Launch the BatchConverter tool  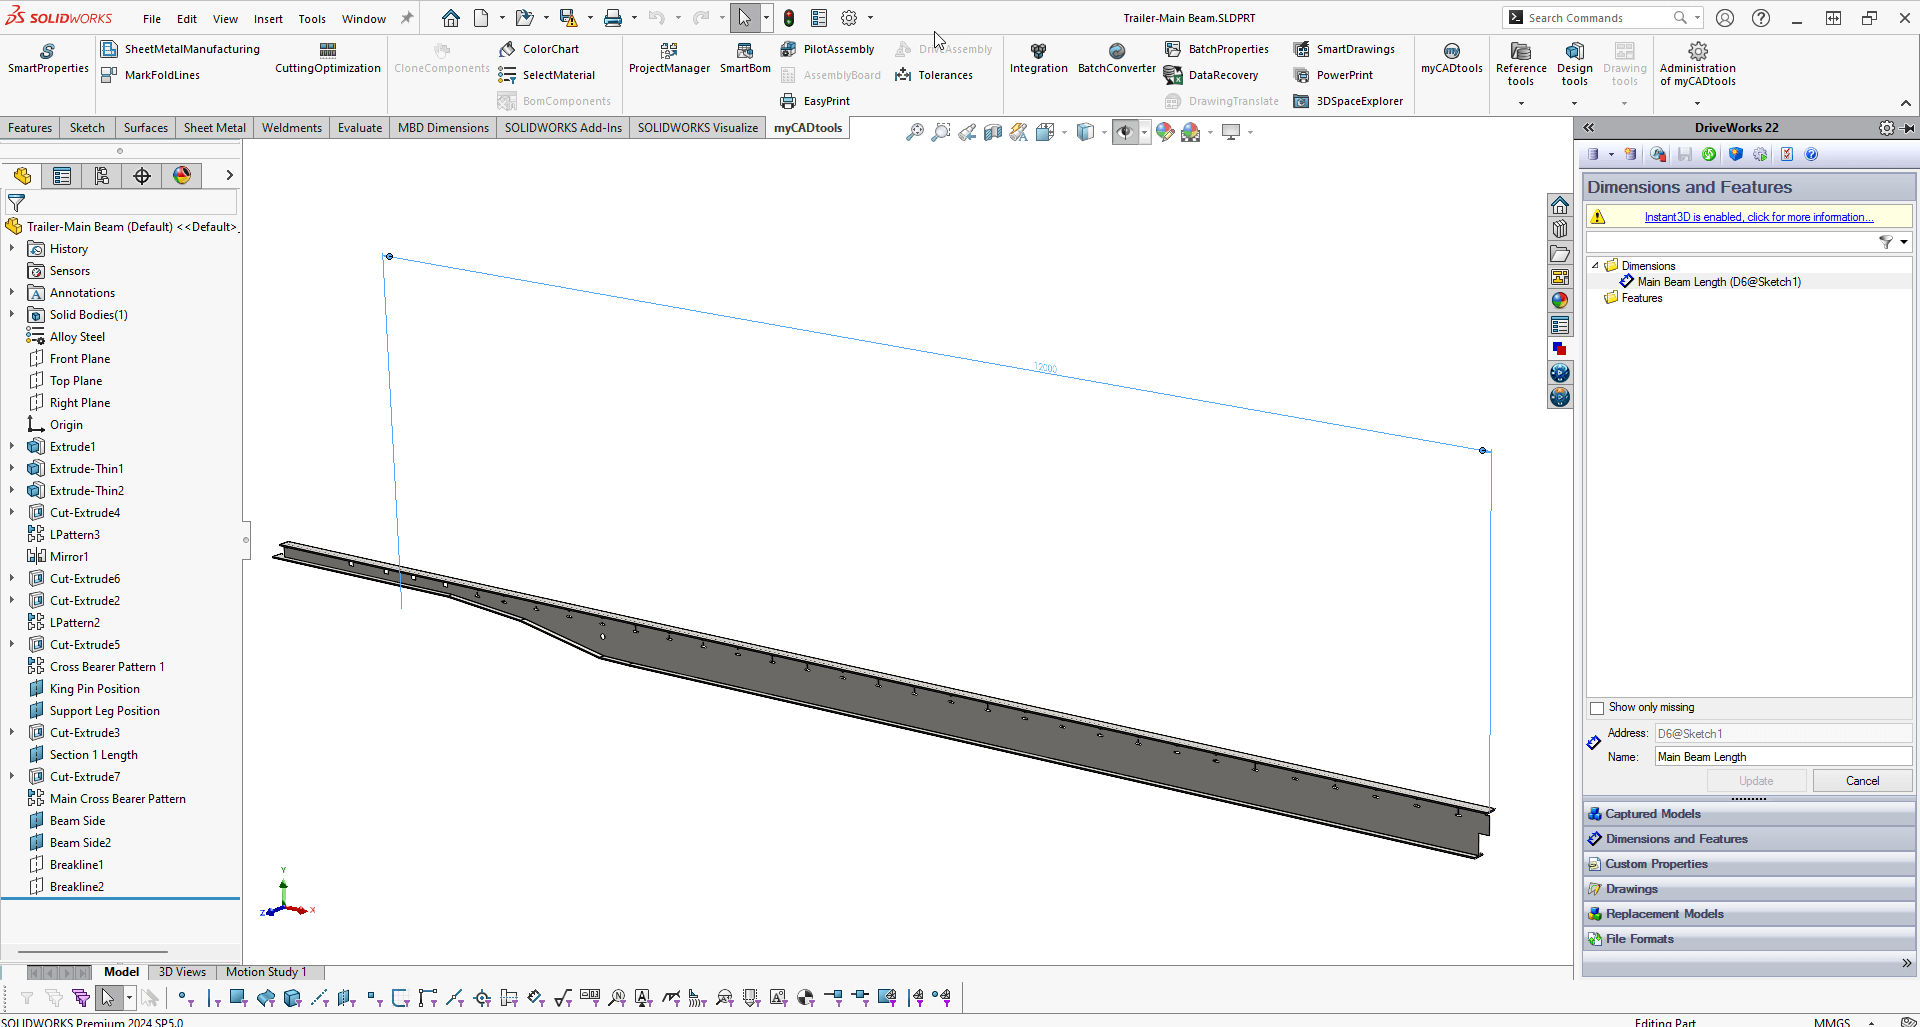click(x=1116, y=58)
